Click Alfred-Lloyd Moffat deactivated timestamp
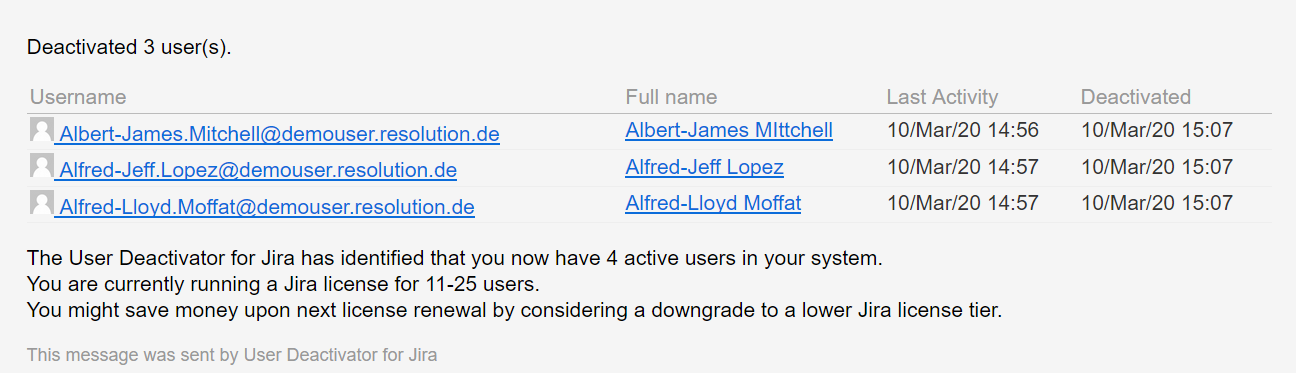 tap(1157, 204)
